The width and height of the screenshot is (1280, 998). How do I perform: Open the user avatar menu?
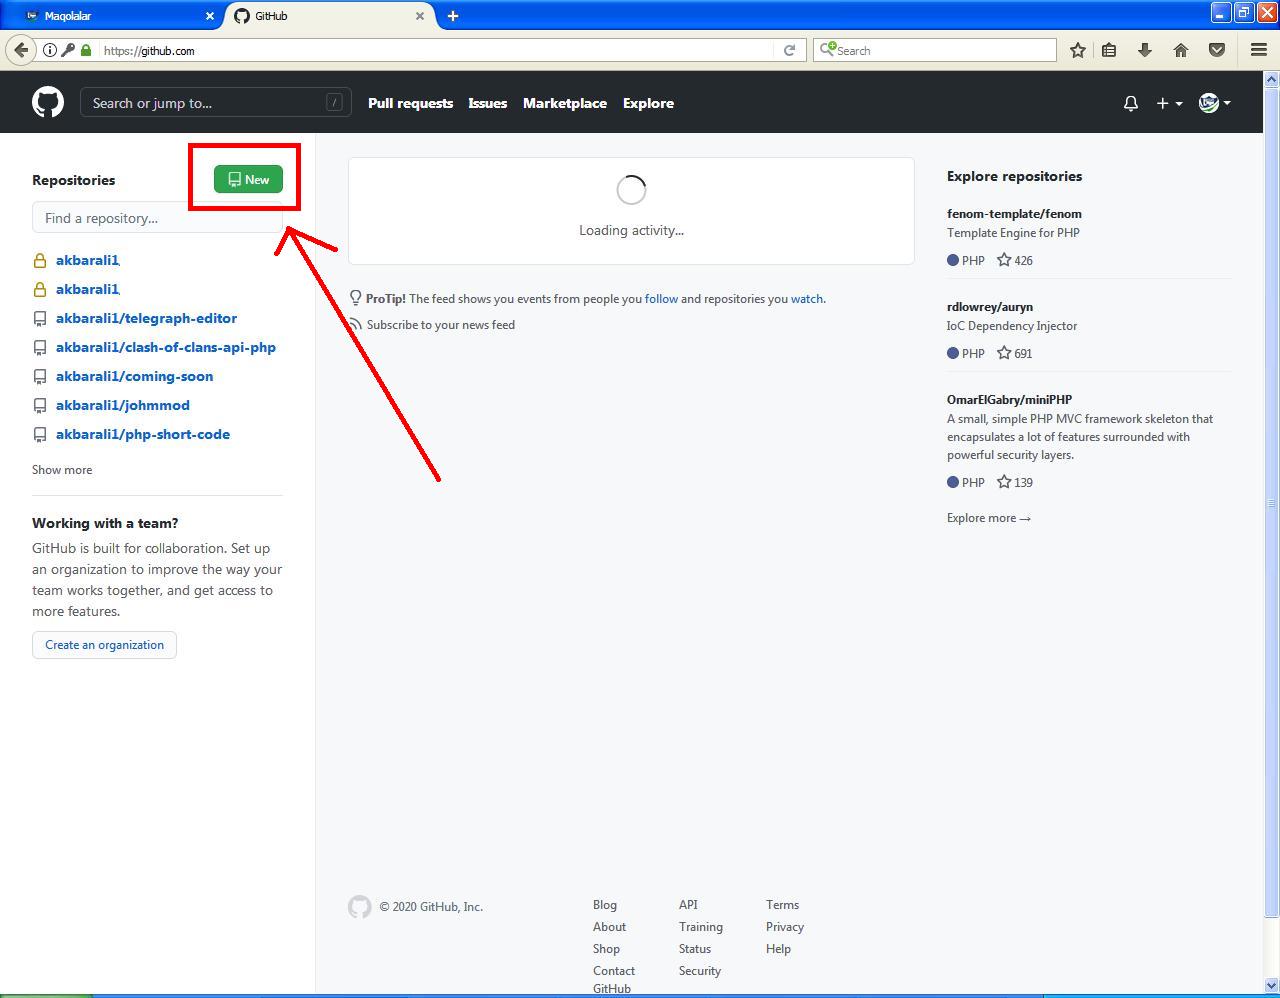[x=1214, y=103]
